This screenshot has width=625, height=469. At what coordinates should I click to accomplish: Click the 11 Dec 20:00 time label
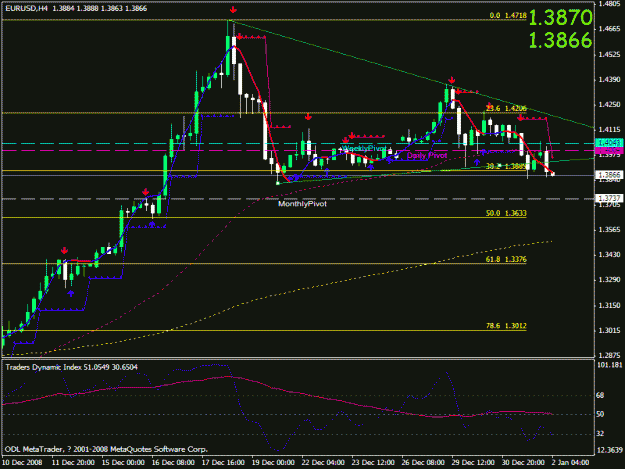73,463
